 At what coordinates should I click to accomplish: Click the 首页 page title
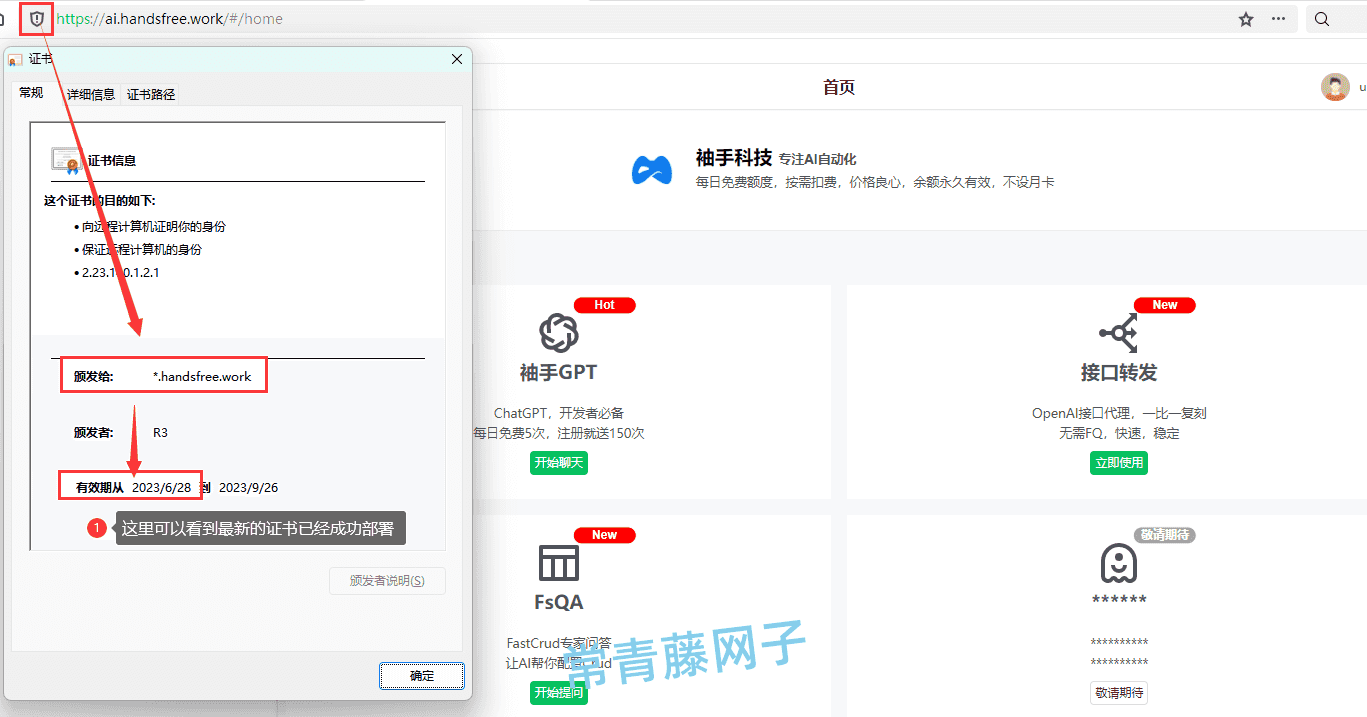pos(839,87)
